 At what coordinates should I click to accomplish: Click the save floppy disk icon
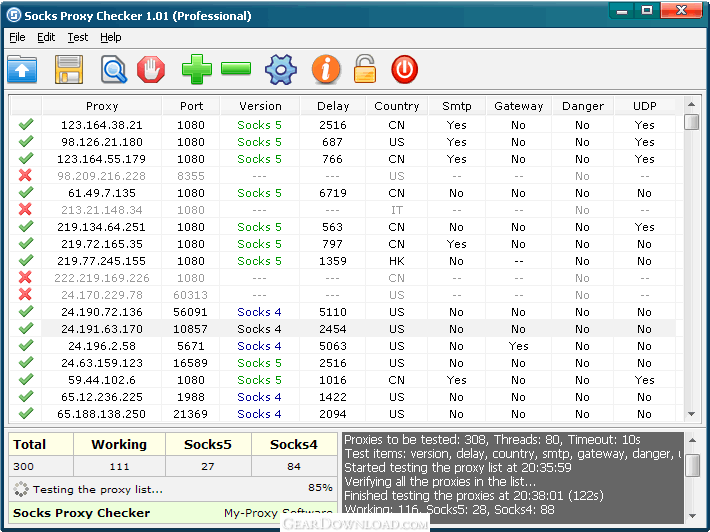[69, 69]
